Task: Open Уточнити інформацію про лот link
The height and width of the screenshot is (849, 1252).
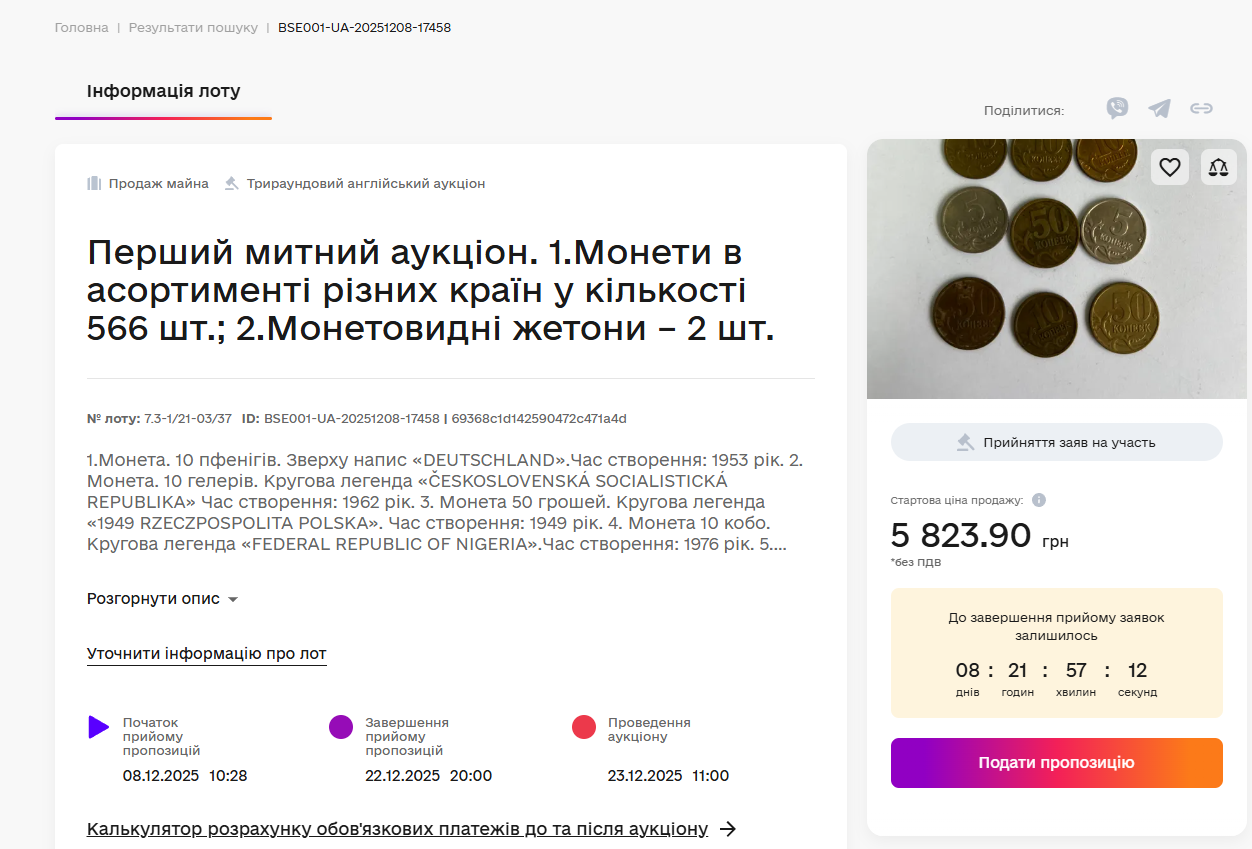Action: point(206,654)
